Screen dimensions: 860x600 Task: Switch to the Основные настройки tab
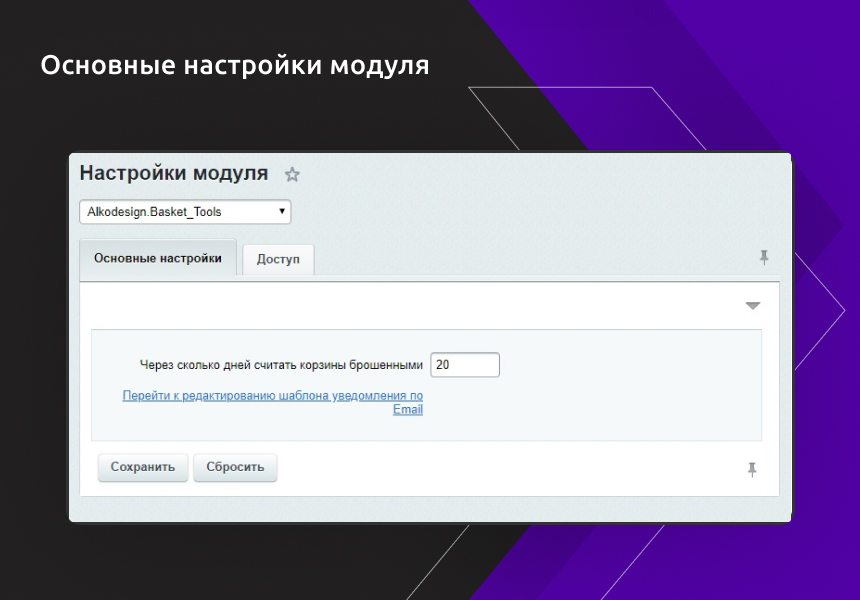(x=157, y=258)
